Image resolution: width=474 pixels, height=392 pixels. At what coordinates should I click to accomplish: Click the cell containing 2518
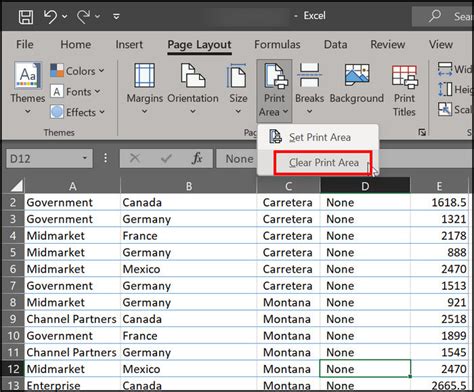(x=439, y=319)
